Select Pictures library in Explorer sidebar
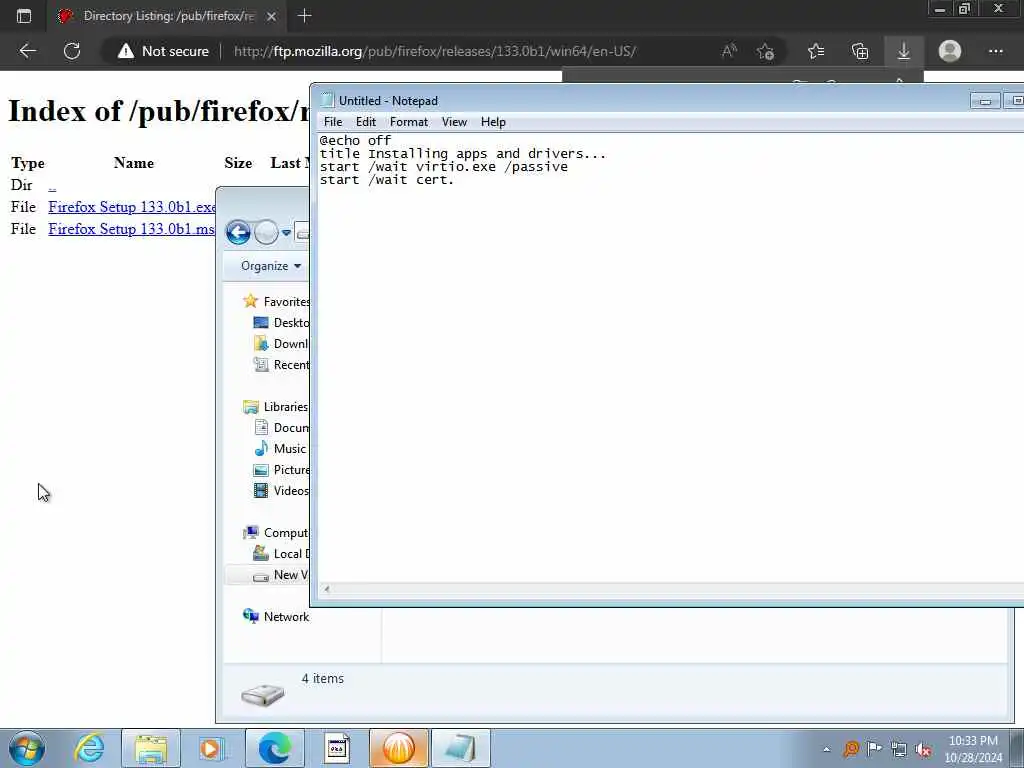 pos(281,470)
